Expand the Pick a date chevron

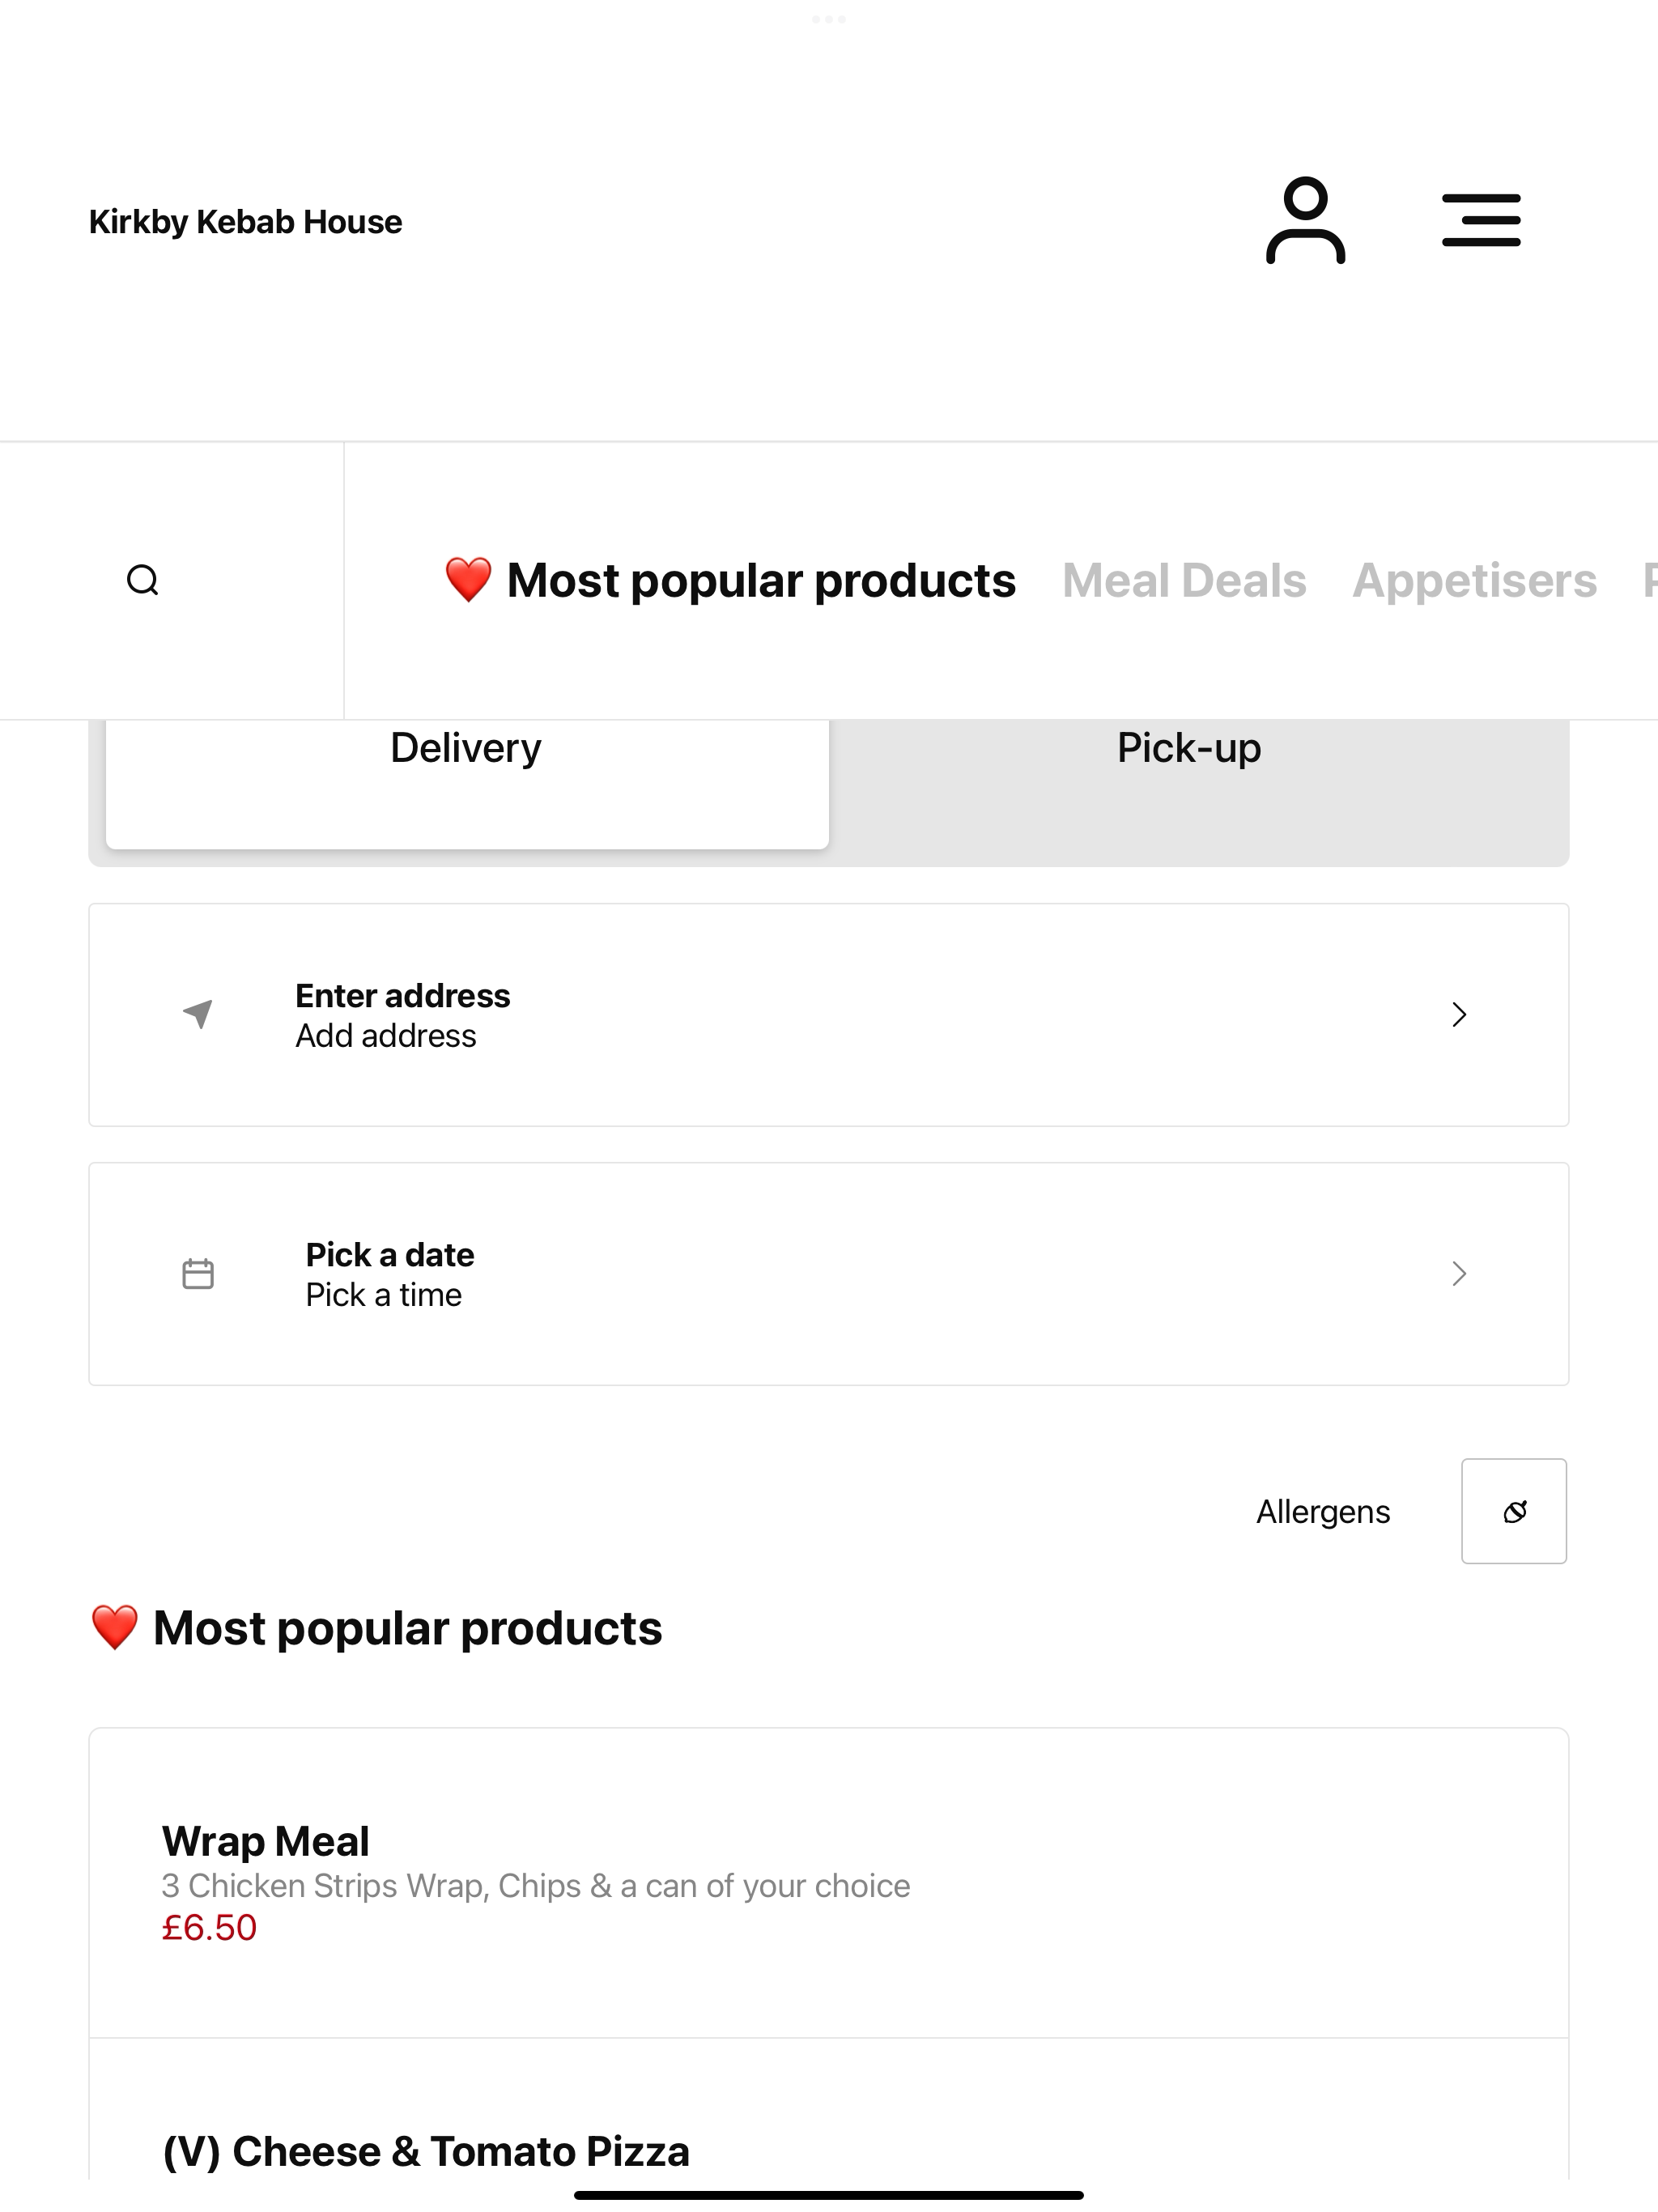click(x=1459, y=1273)
